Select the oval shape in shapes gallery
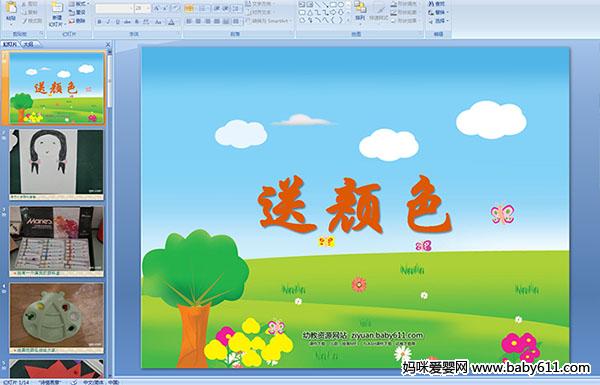This screenshot has width=600, height=385. [x=341, y=5]
